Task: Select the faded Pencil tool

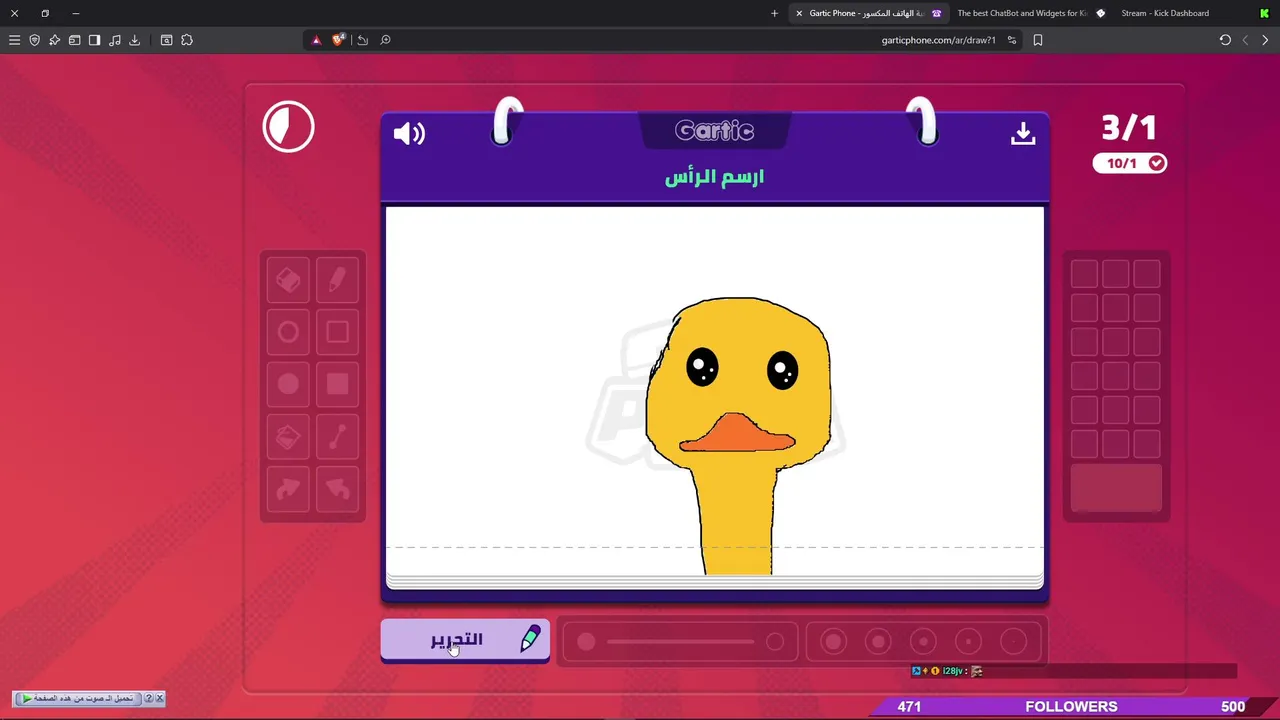Action: pyautogui.click(x=337, y=280)
